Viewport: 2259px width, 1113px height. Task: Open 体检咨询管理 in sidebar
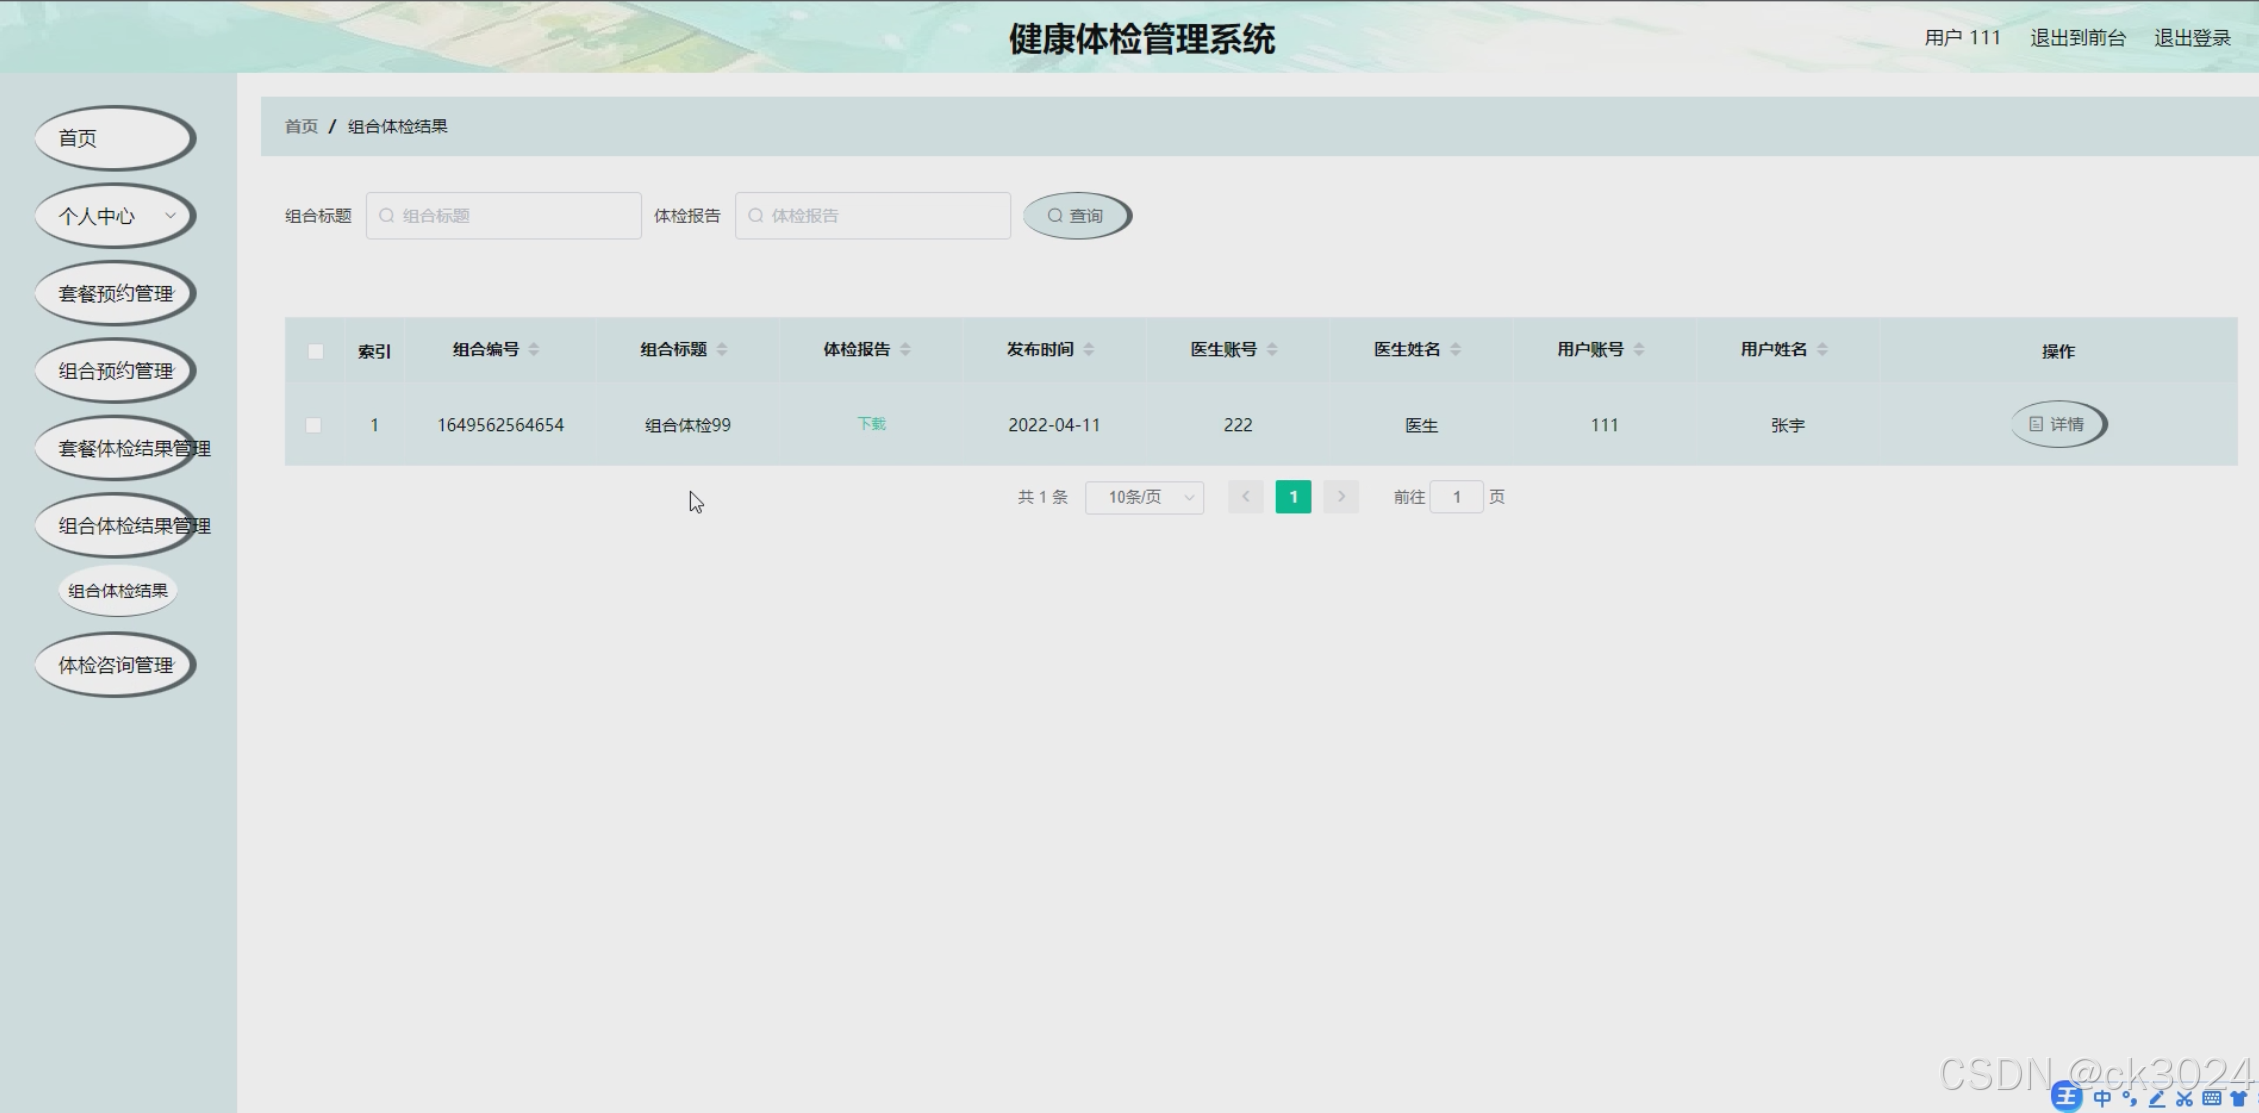[115, 665]
